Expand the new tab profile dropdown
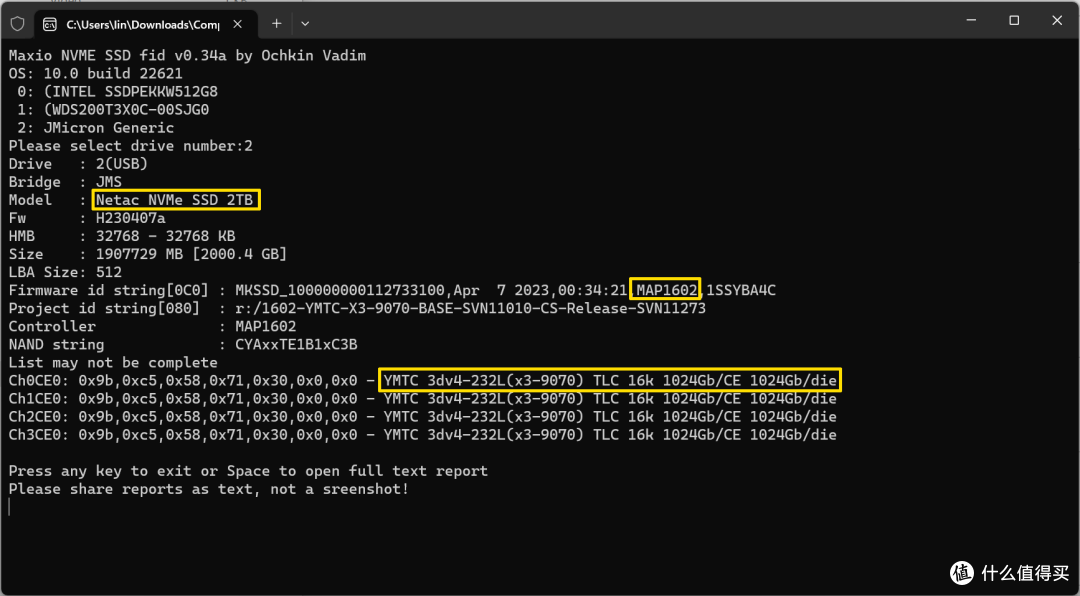The image size is (1080, 596). tap(305, 23)
